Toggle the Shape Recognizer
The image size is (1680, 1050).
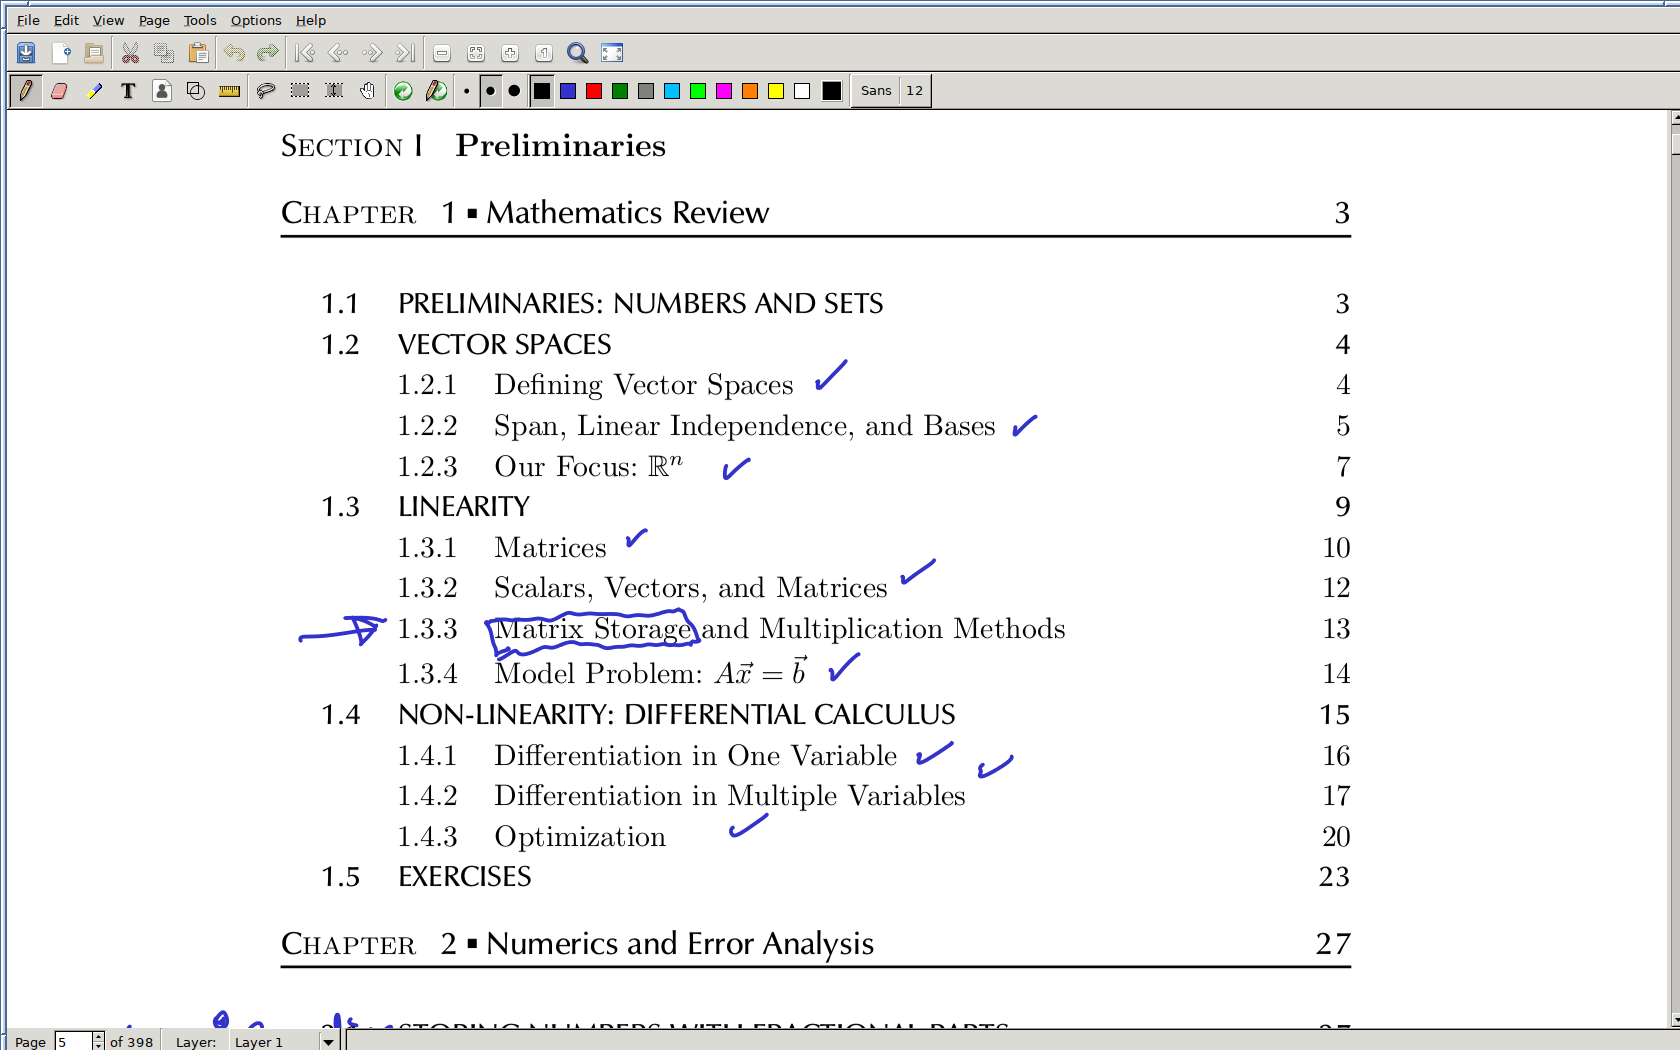click(196, 91)
